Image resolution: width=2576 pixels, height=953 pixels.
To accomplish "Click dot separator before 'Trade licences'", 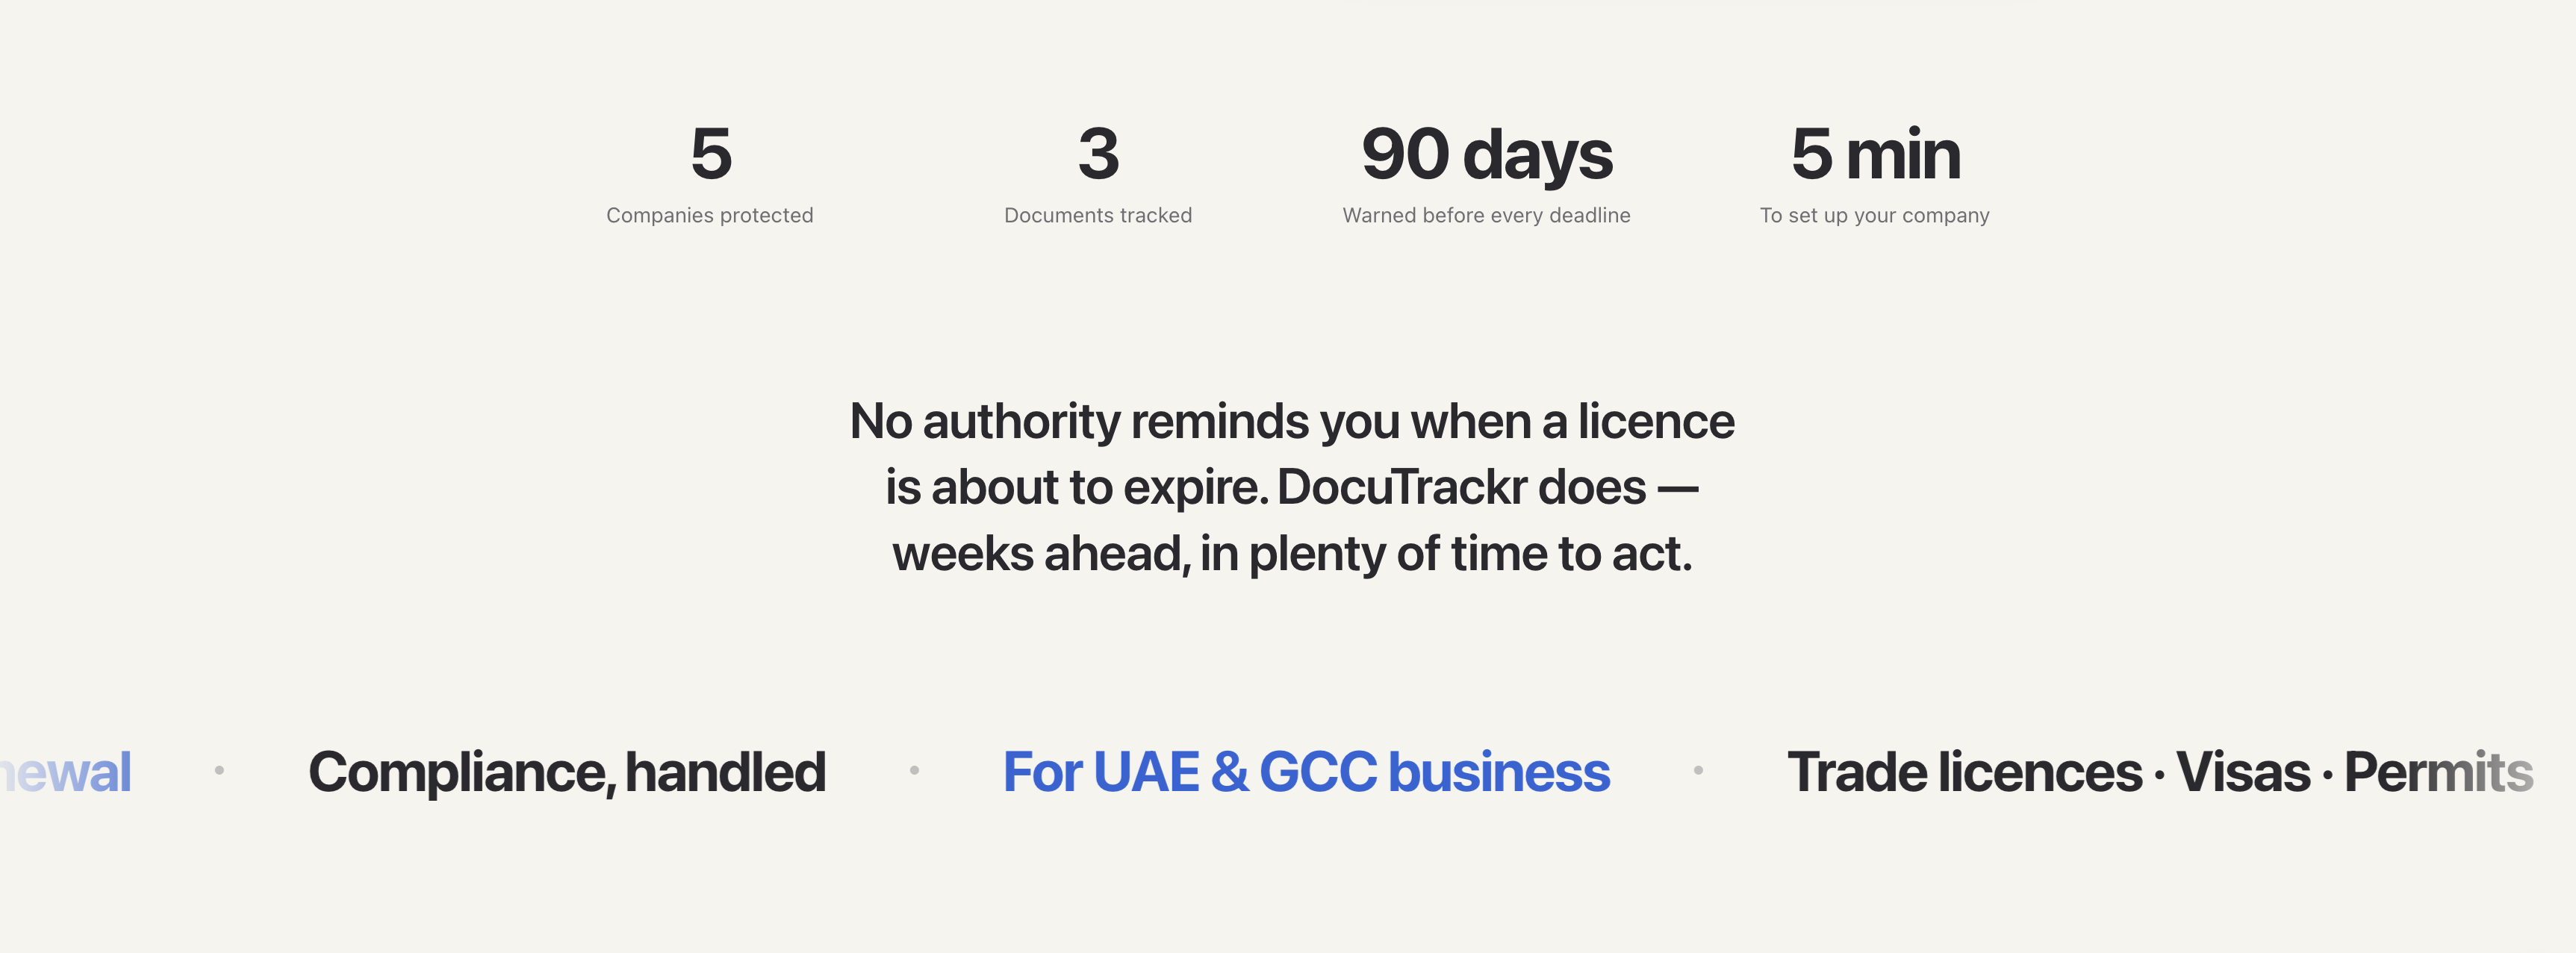I will [x=1698, y=770].
